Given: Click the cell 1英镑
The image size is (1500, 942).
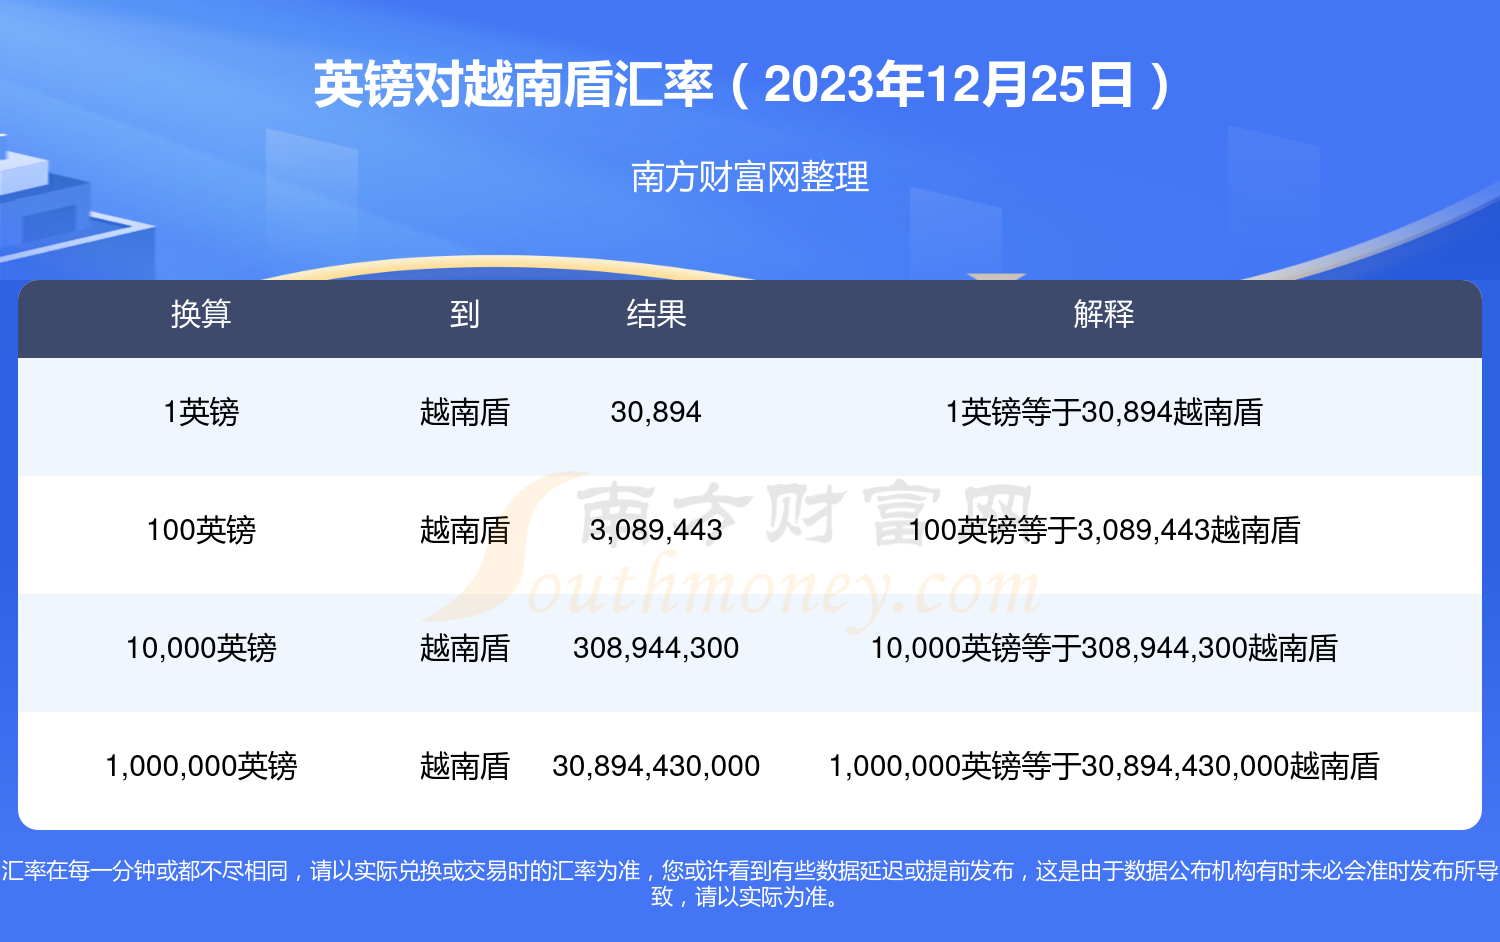Looking at the screenshot, I should coord(201,412).
